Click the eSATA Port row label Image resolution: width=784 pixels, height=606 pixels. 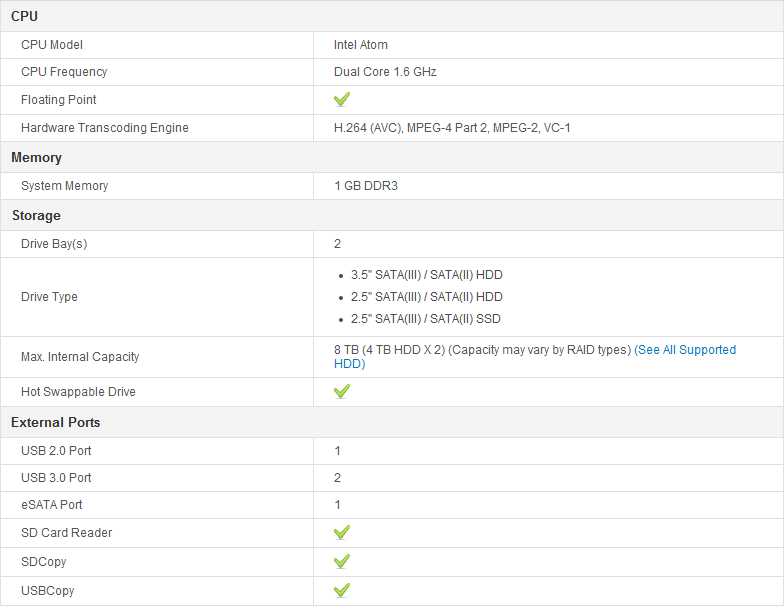click(x=52, y=505)
